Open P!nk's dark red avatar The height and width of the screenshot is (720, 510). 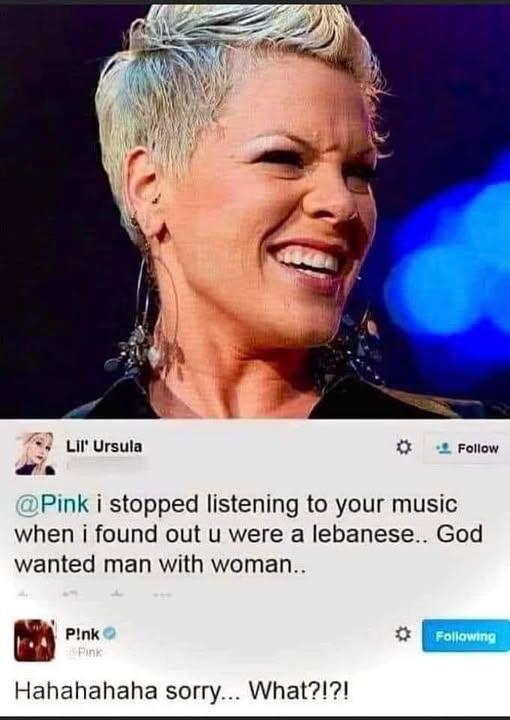click(35, 640)
